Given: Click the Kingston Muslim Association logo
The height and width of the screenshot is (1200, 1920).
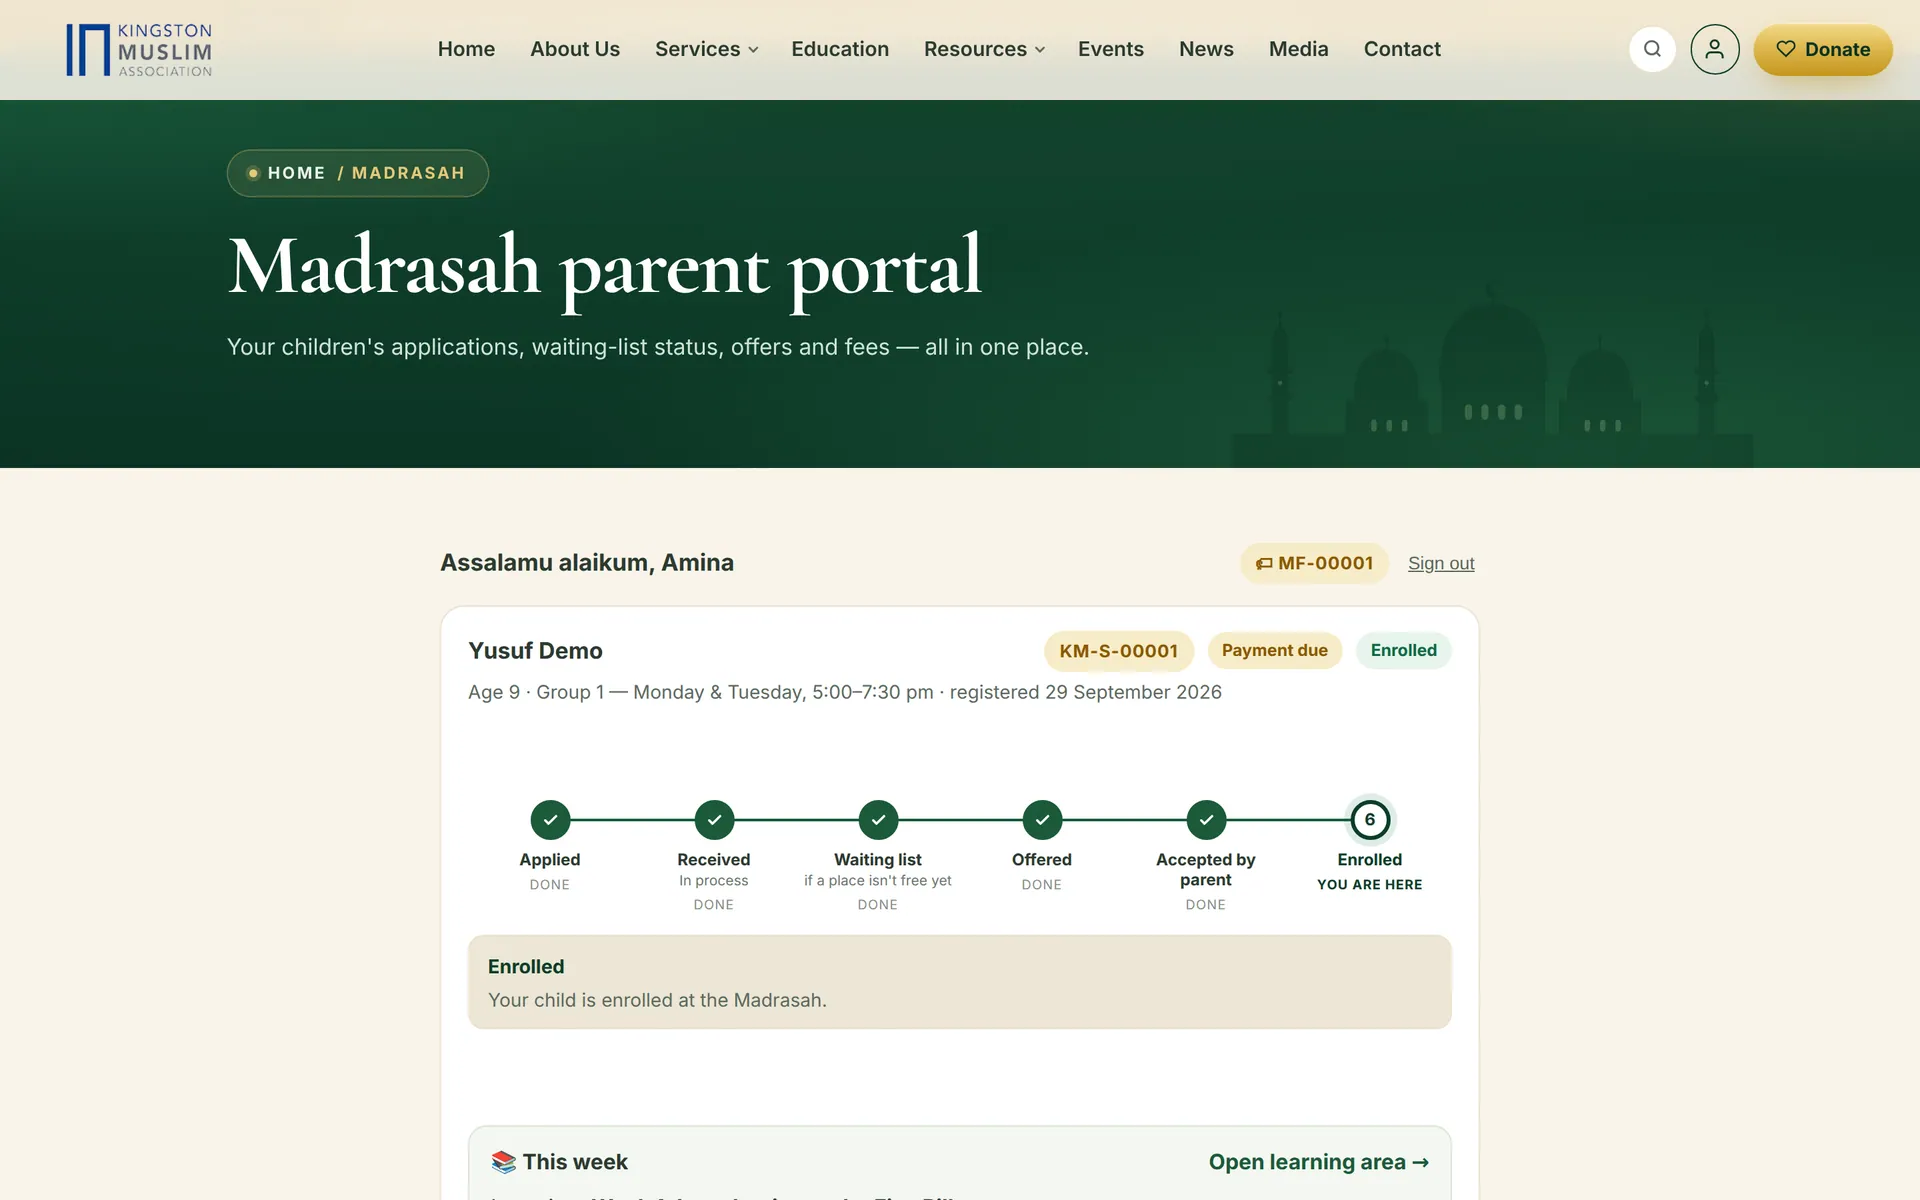Looking at the screenshot, I should tap(139, 50).
